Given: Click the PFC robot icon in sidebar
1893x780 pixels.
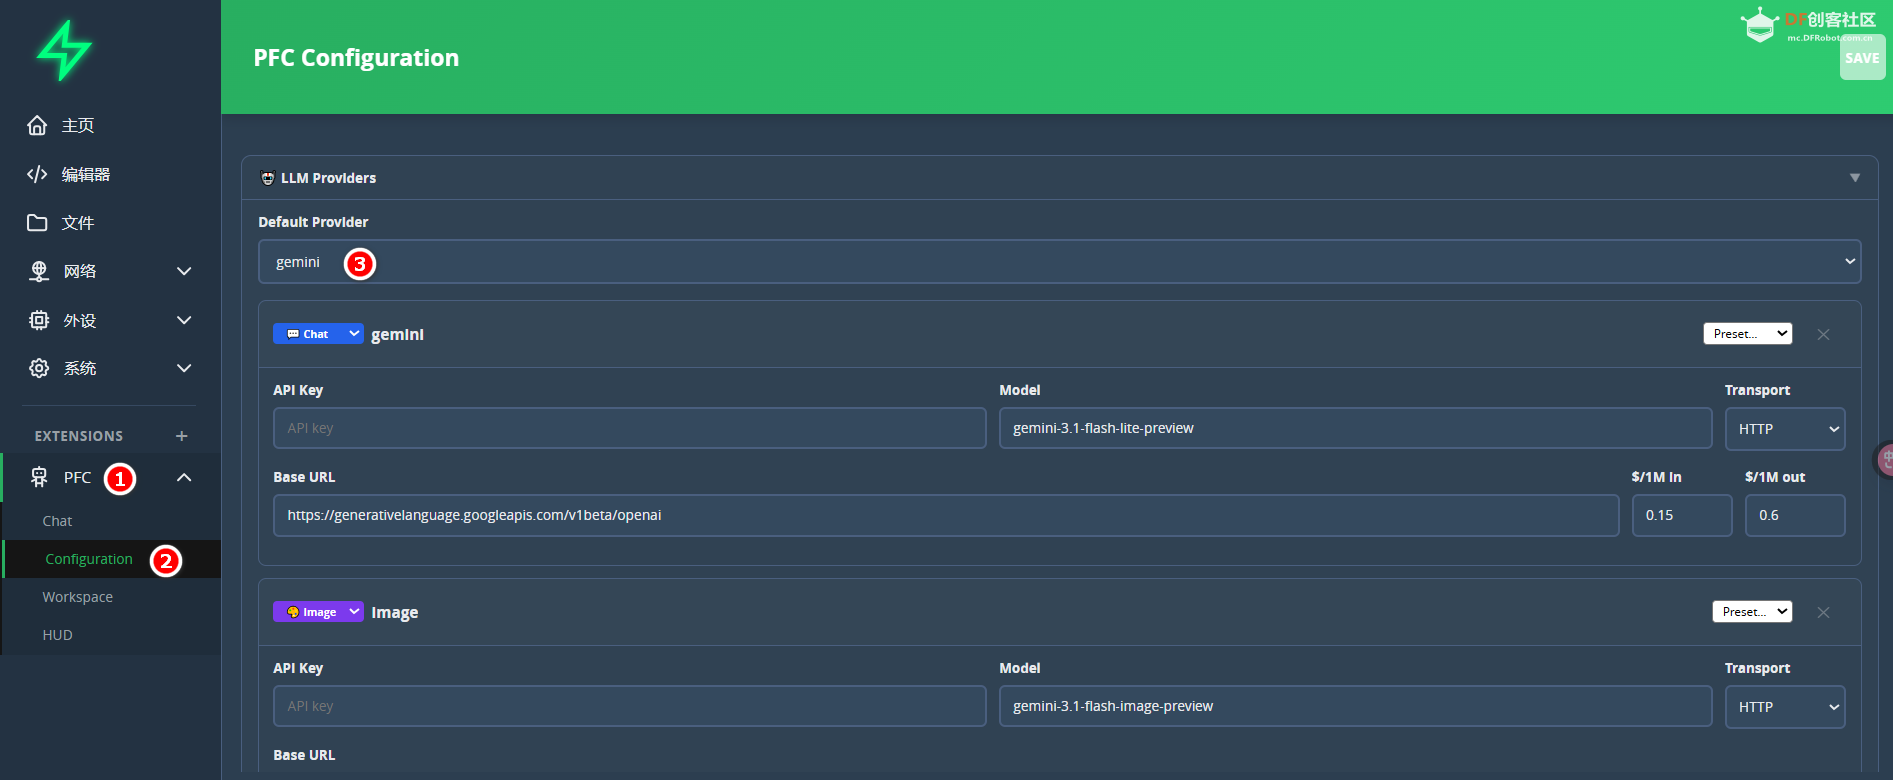Looking at the screenshot, I should tap(39, 478).
